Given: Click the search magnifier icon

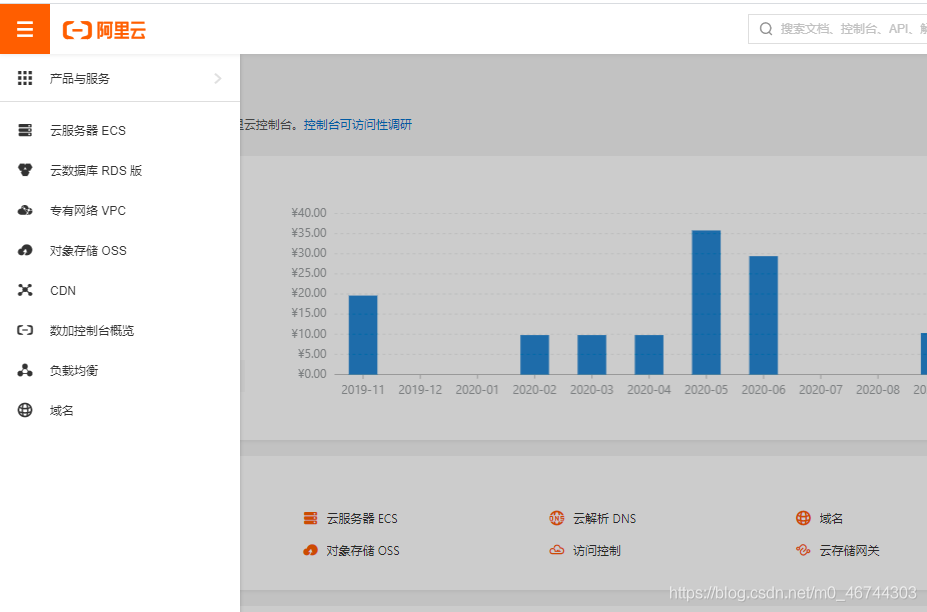Looking at the screenshot, I should 766,29.
